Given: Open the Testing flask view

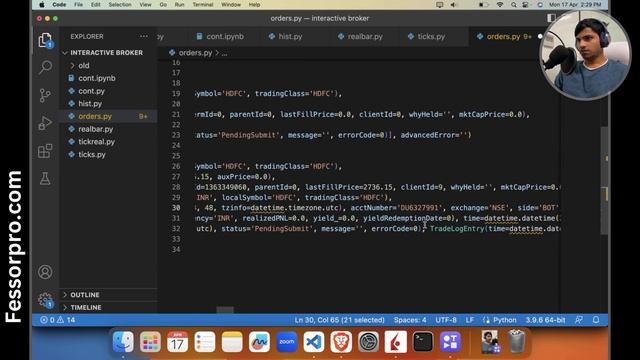Looking at the screenshot, I should click(45, 178).
